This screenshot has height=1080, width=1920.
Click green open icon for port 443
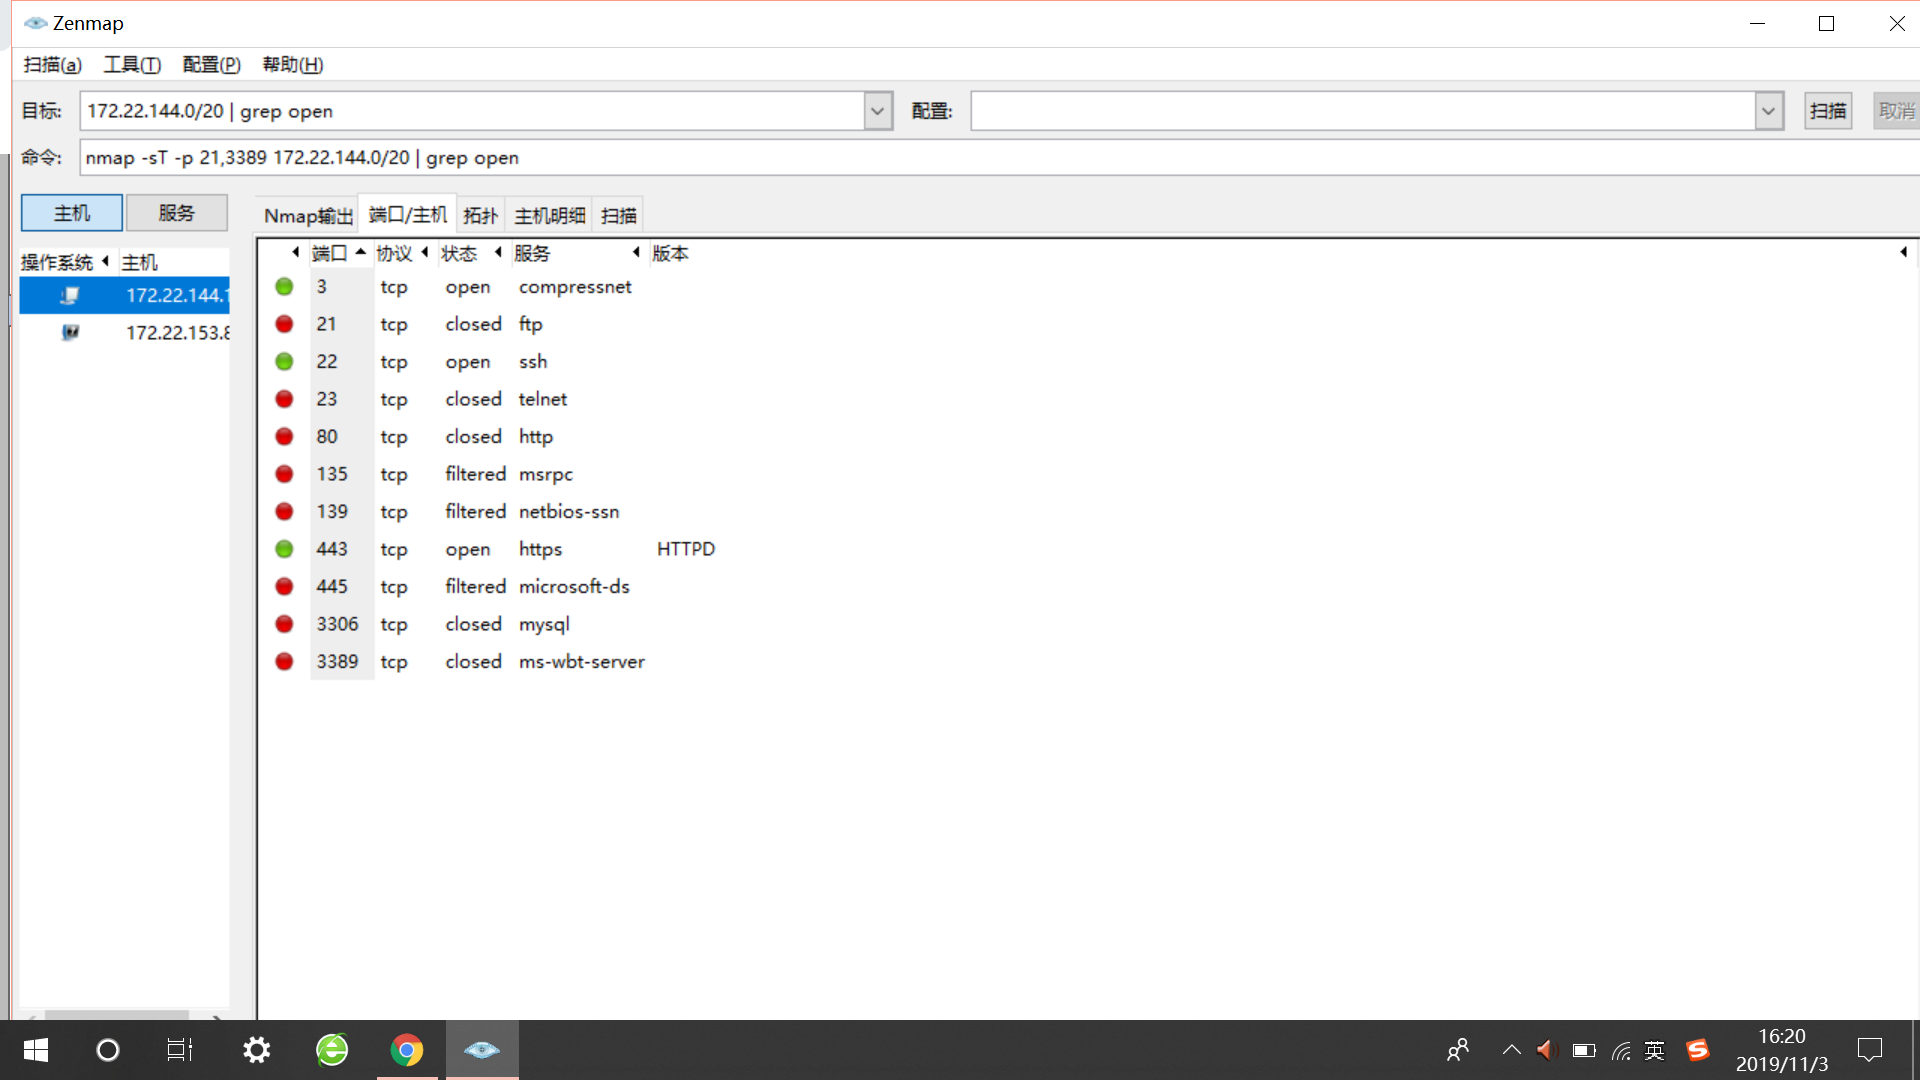284,549
